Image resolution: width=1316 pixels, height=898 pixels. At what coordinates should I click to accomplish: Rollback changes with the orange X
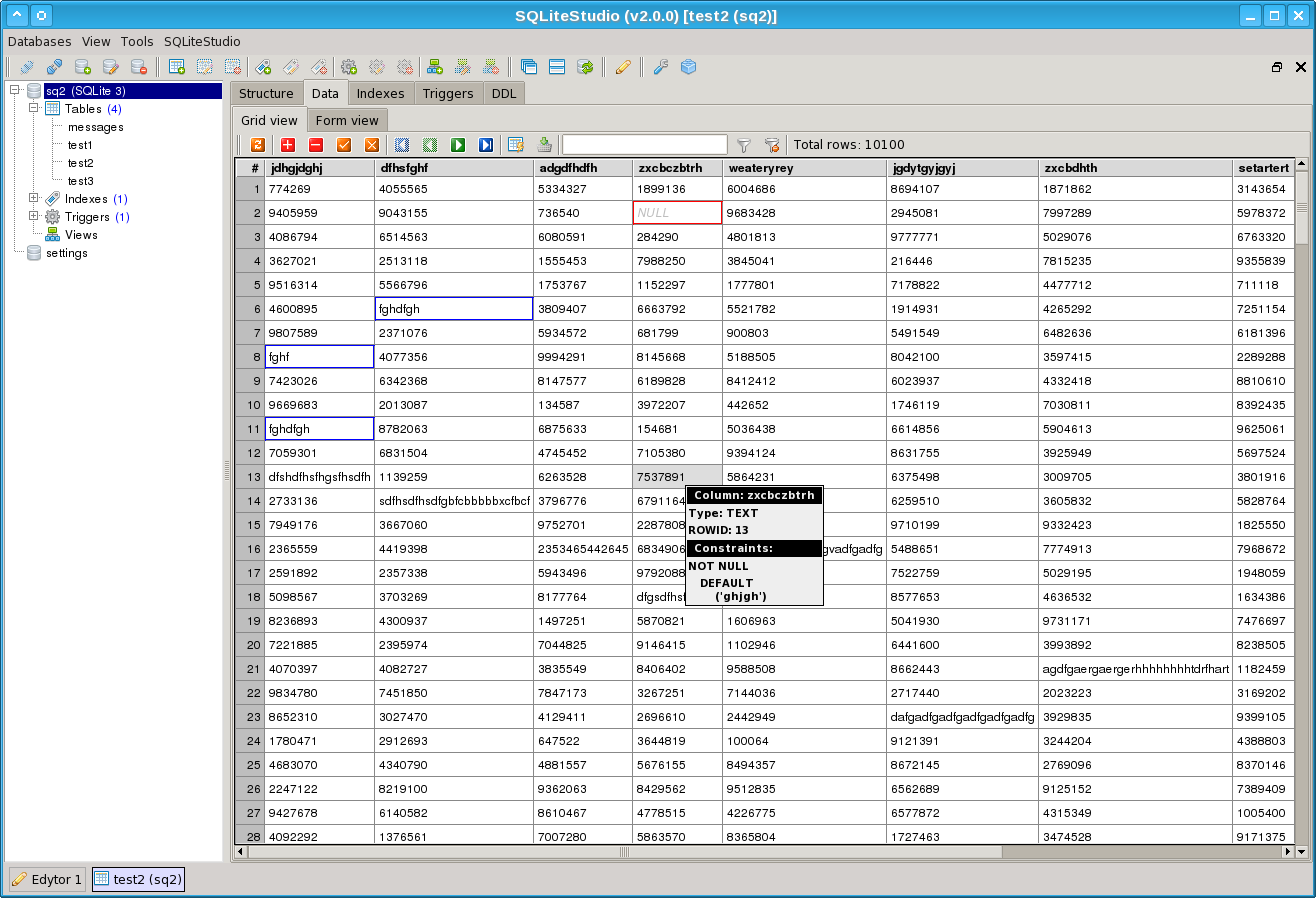372,145
